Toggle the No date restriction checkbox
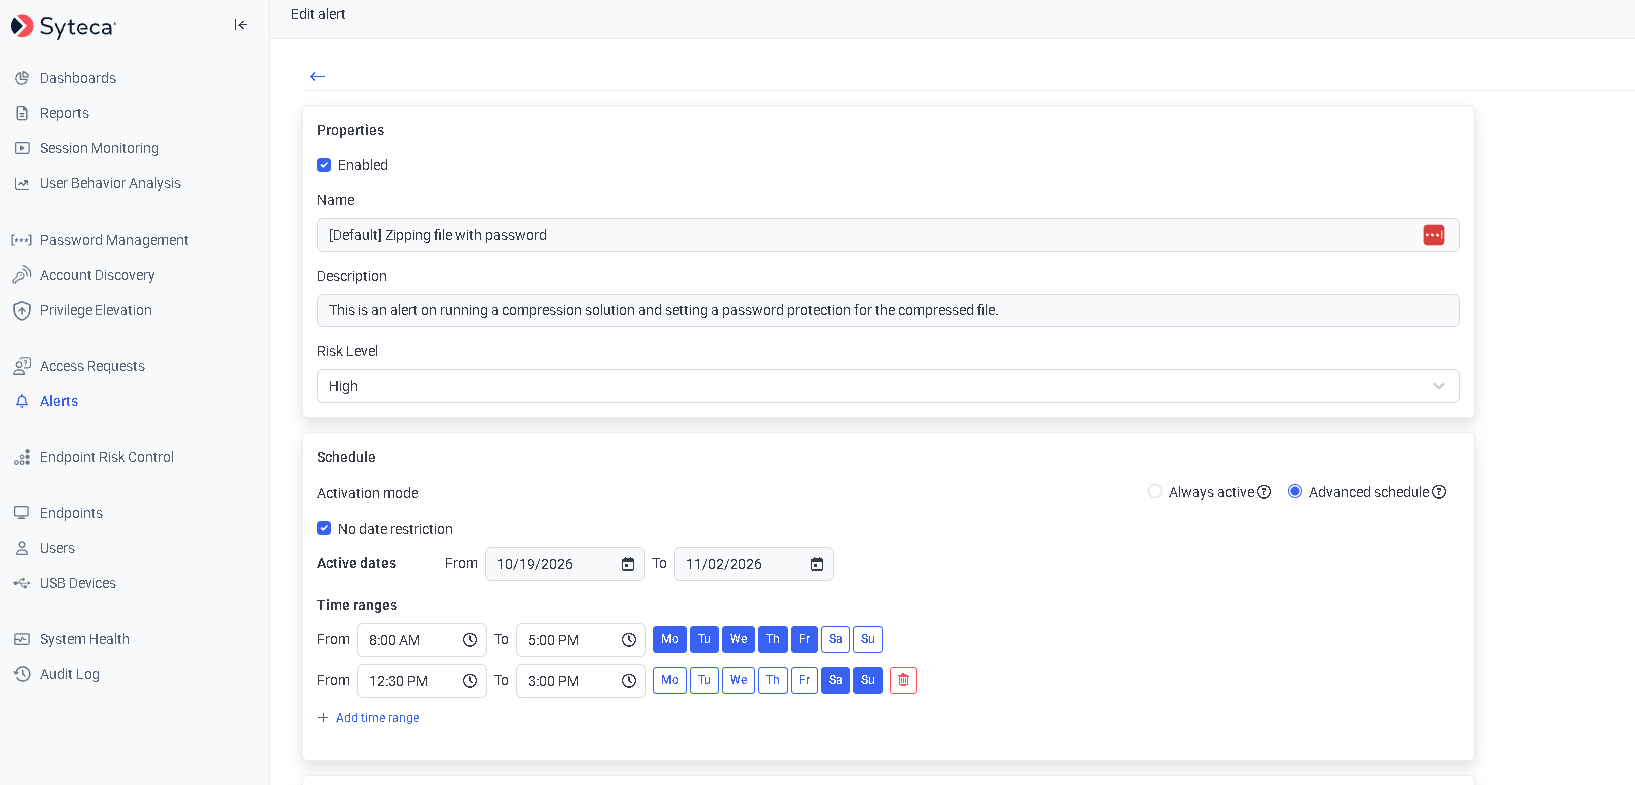The image size is (1635, 785). click(x=324, y=528)
